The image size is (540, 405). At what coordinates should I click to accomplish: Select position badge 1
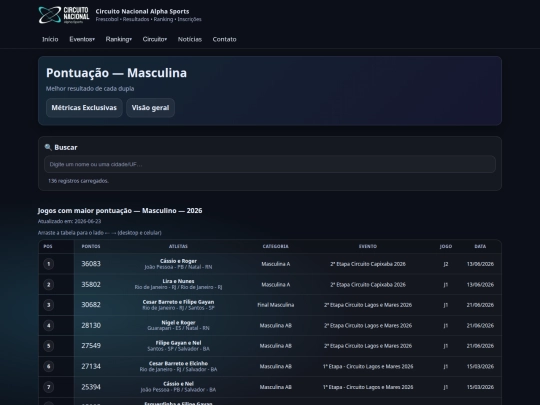coord(49,264)
